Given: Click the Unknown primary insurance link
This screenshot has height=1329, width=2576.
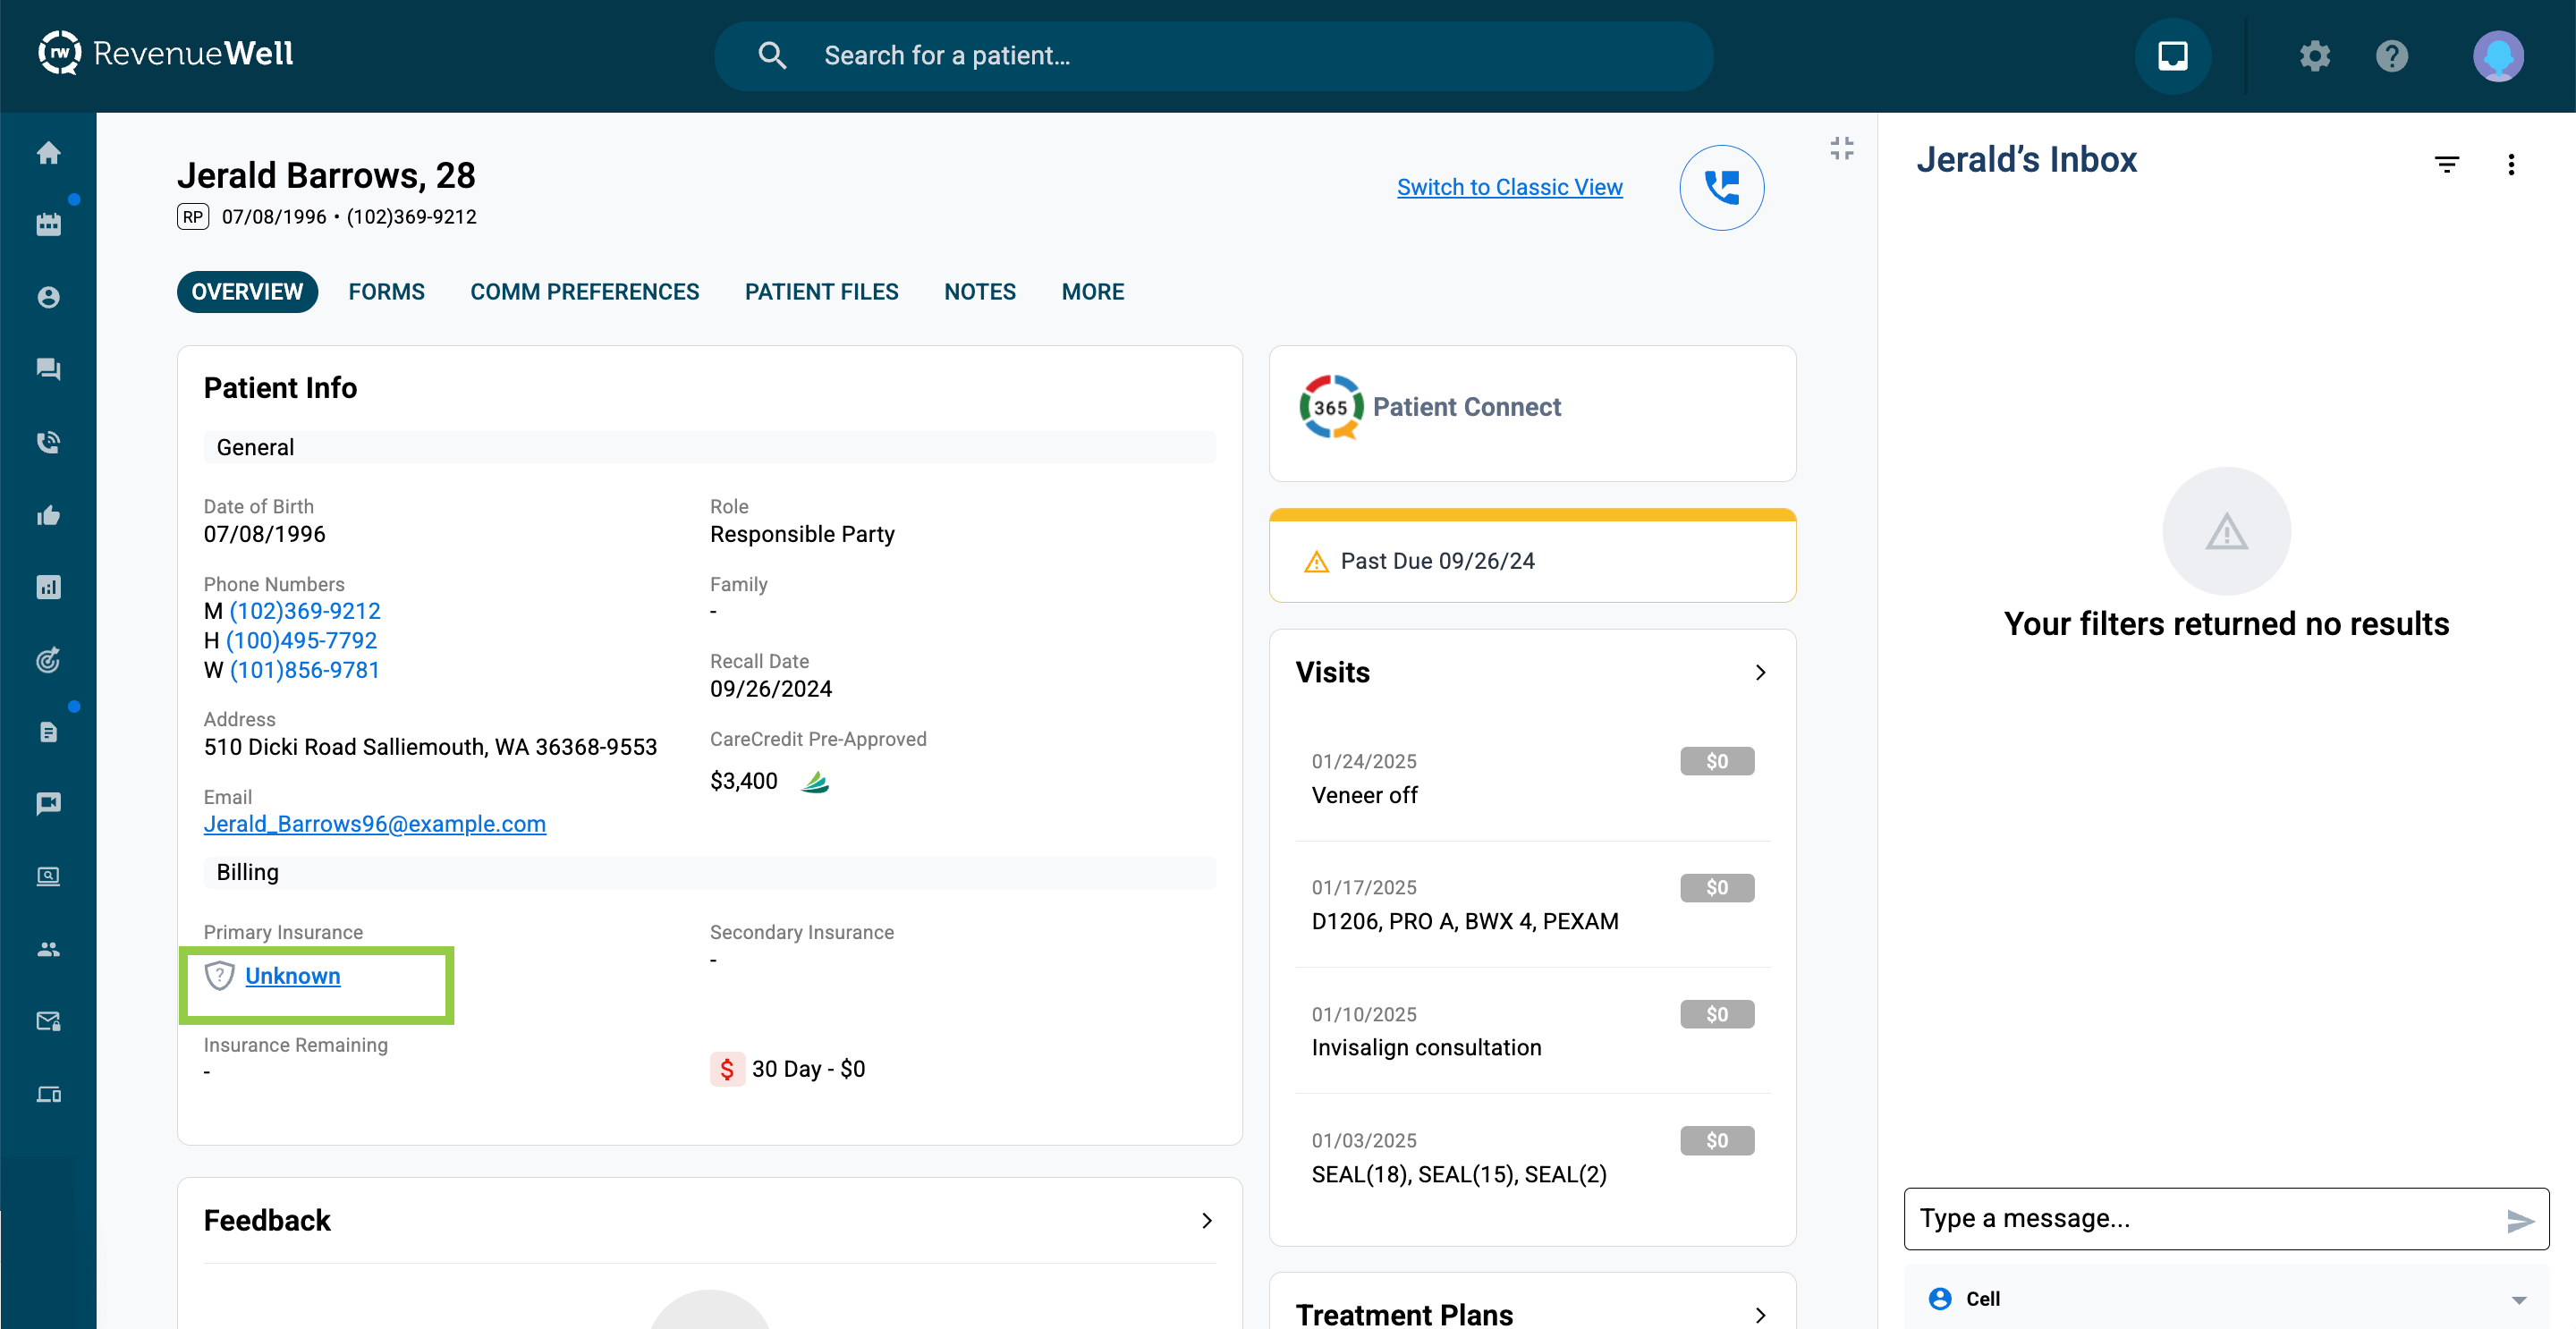Looking at the screenshot, I should 292,976.
